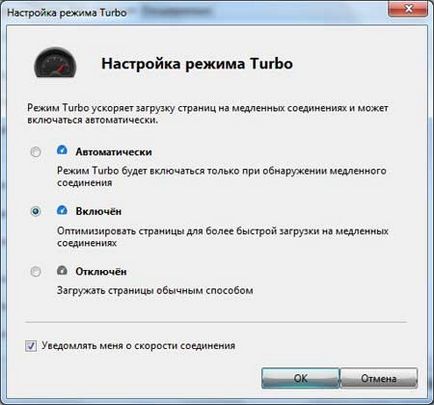Click the Отключён option label
434x405 pixels.
[101, 272]
